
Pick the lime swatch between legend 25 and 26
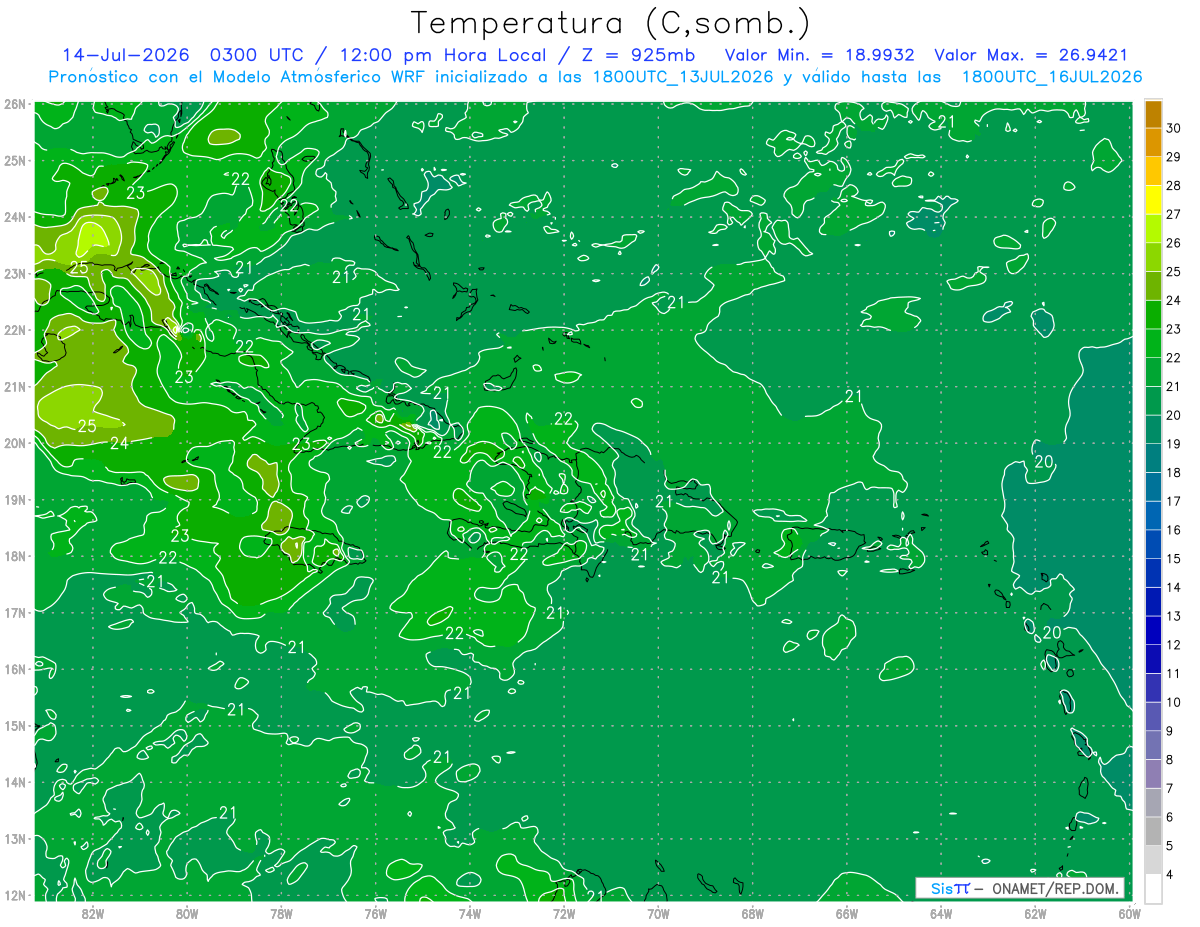click(x=1153, y=257)
